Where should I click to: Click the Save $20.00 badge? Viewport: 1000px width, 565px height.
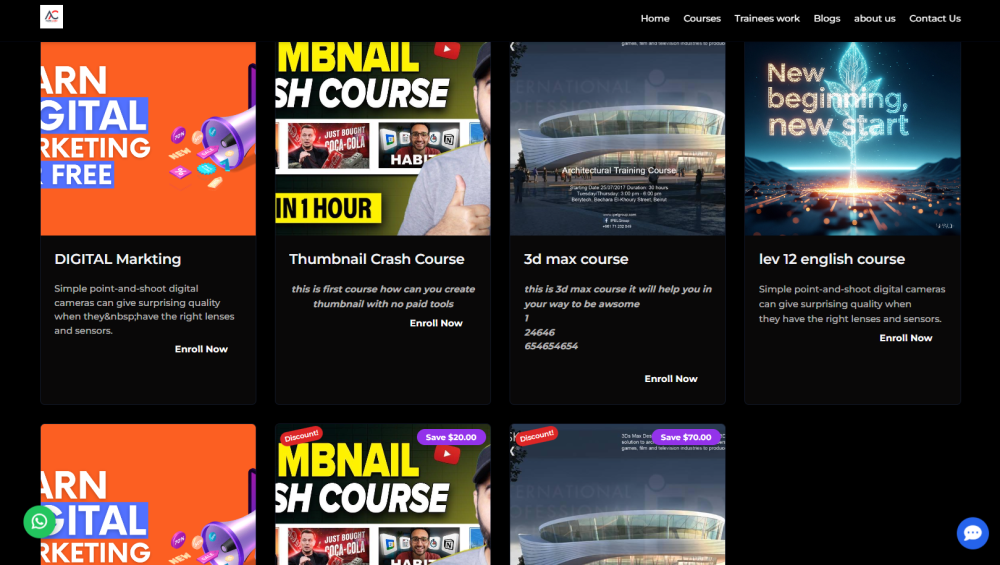451,437
